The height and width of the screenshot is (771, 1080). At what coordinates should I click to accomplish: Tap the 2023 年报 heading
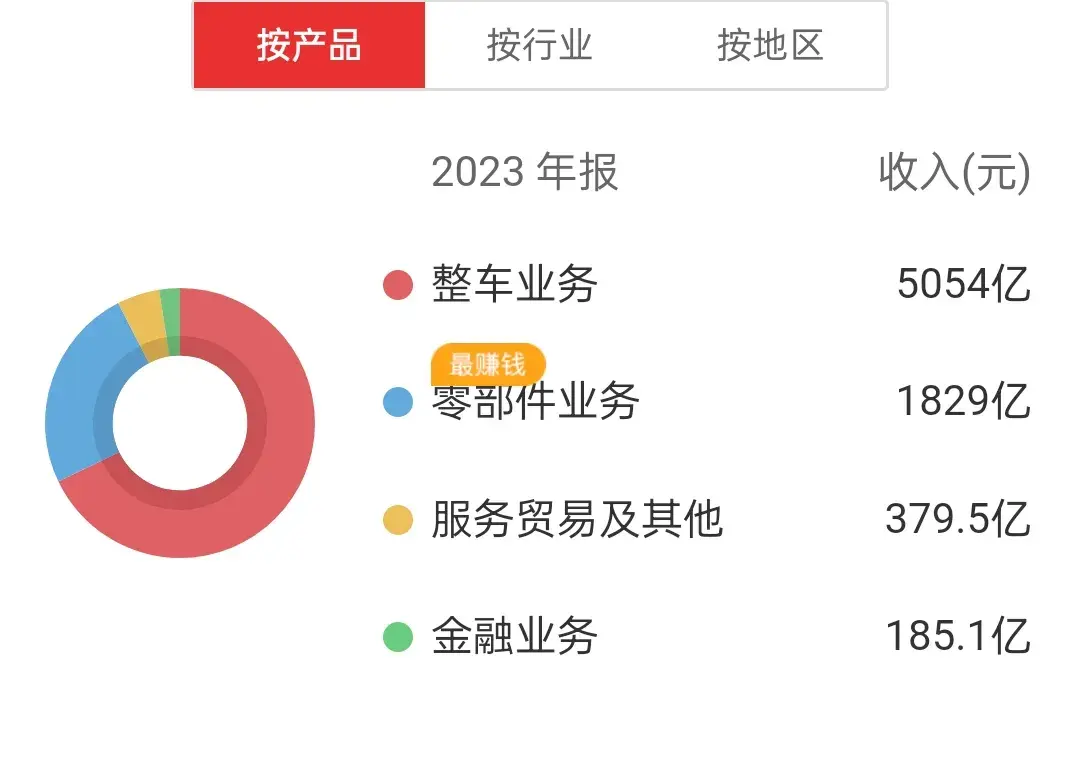[x=525, y=173]
